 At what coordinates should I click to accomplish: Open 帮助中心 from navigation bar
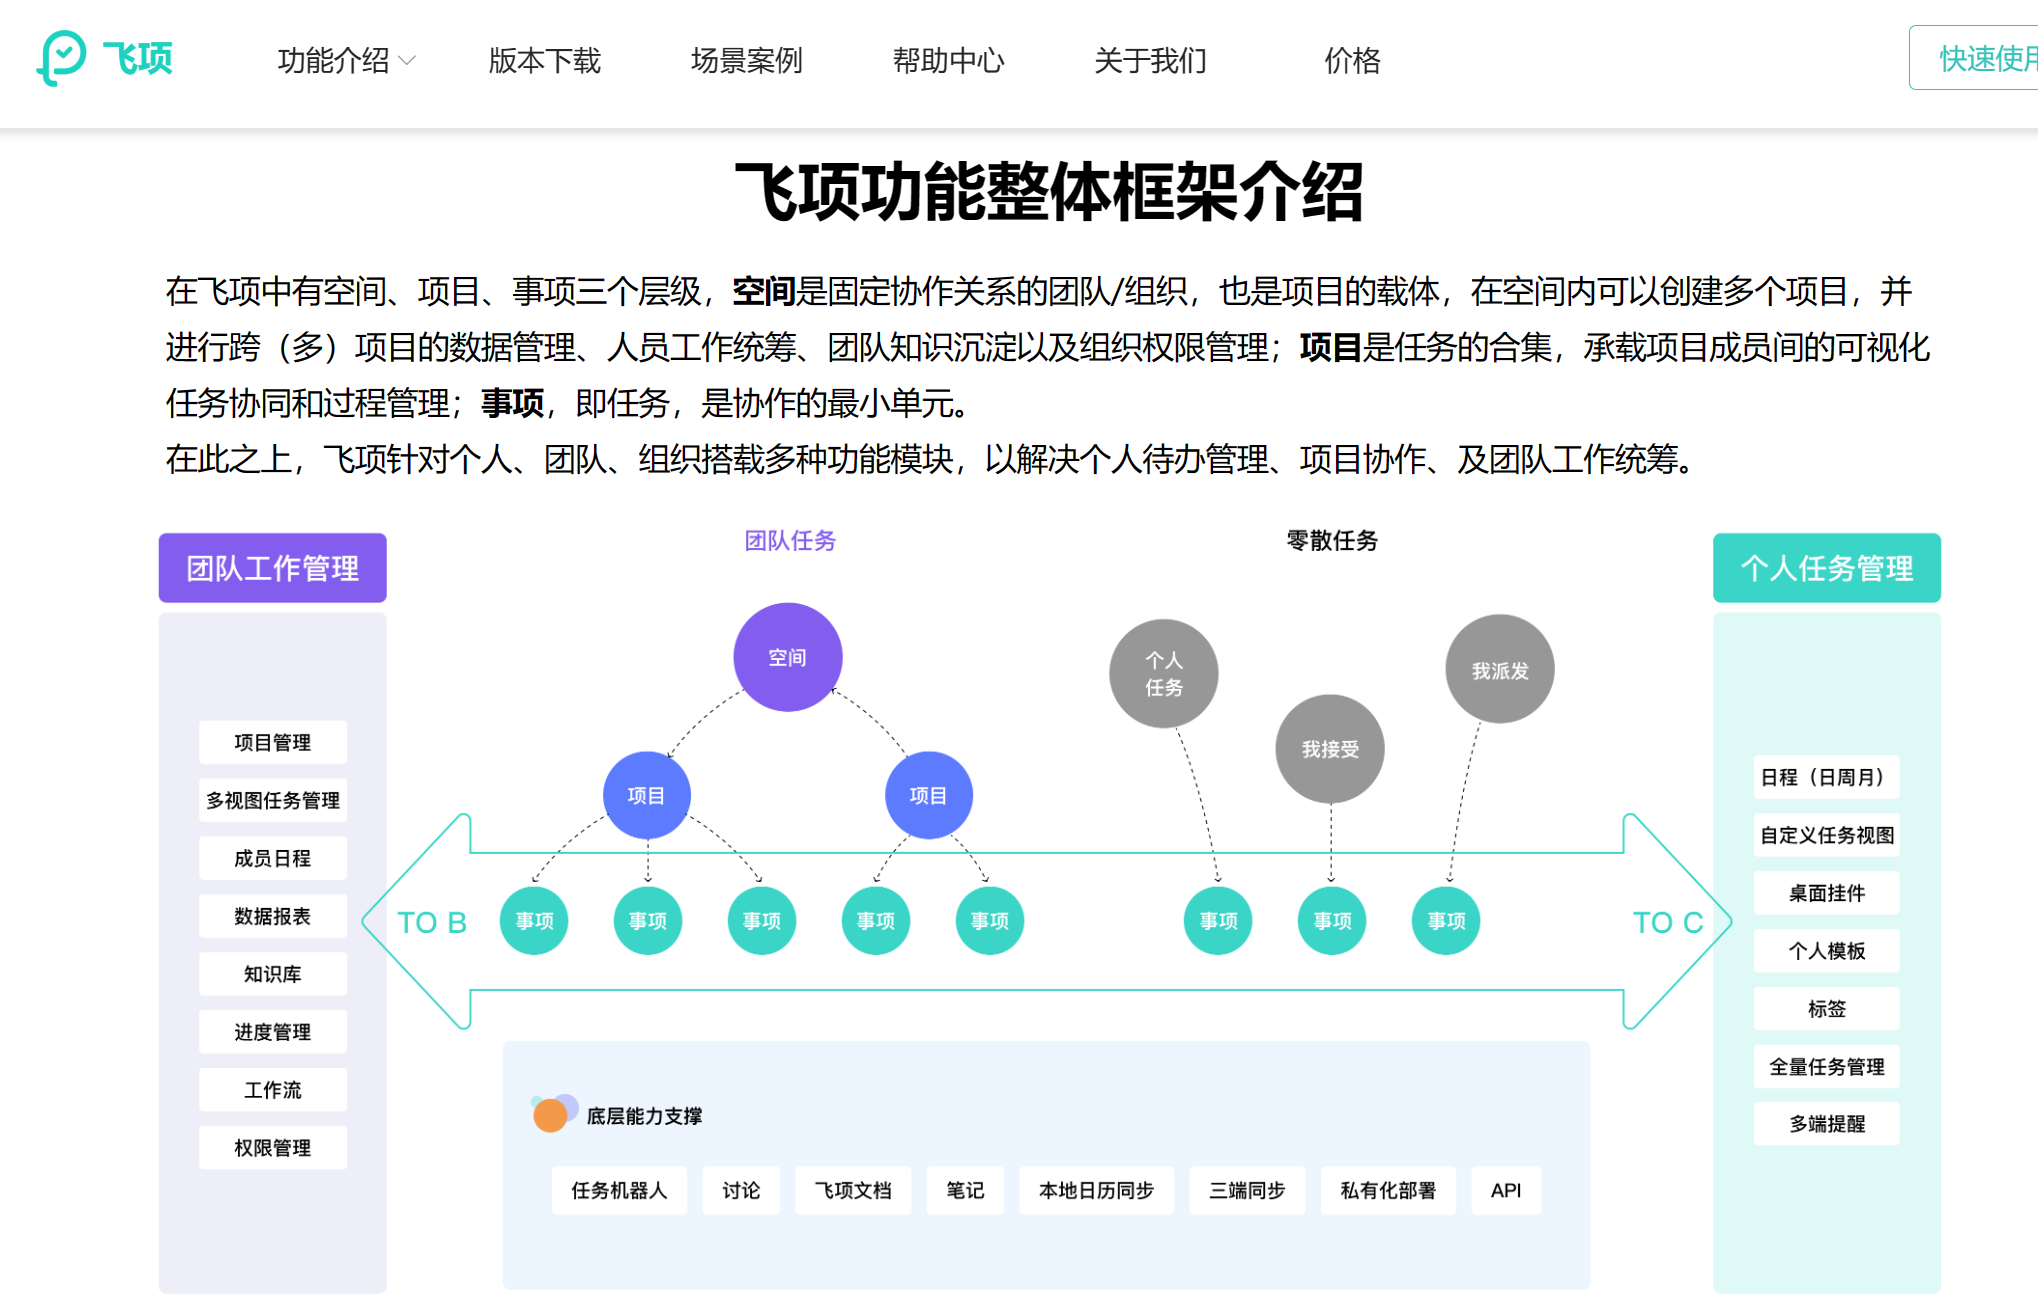point(948,61)
